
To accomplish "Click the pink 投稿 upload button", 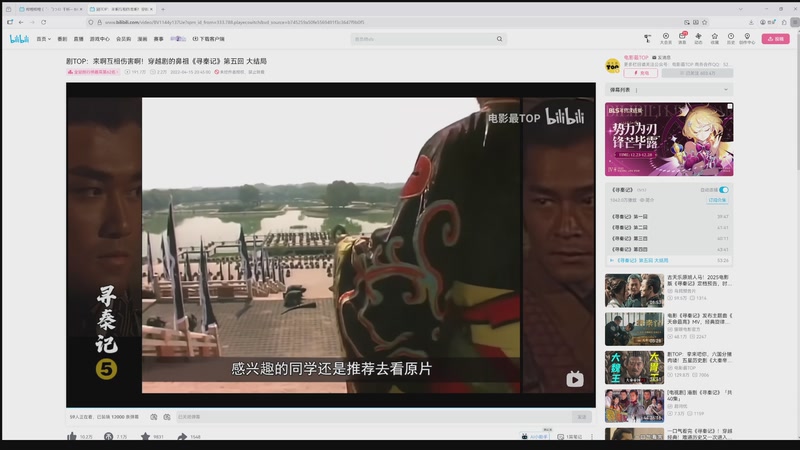I will point(776,39).
